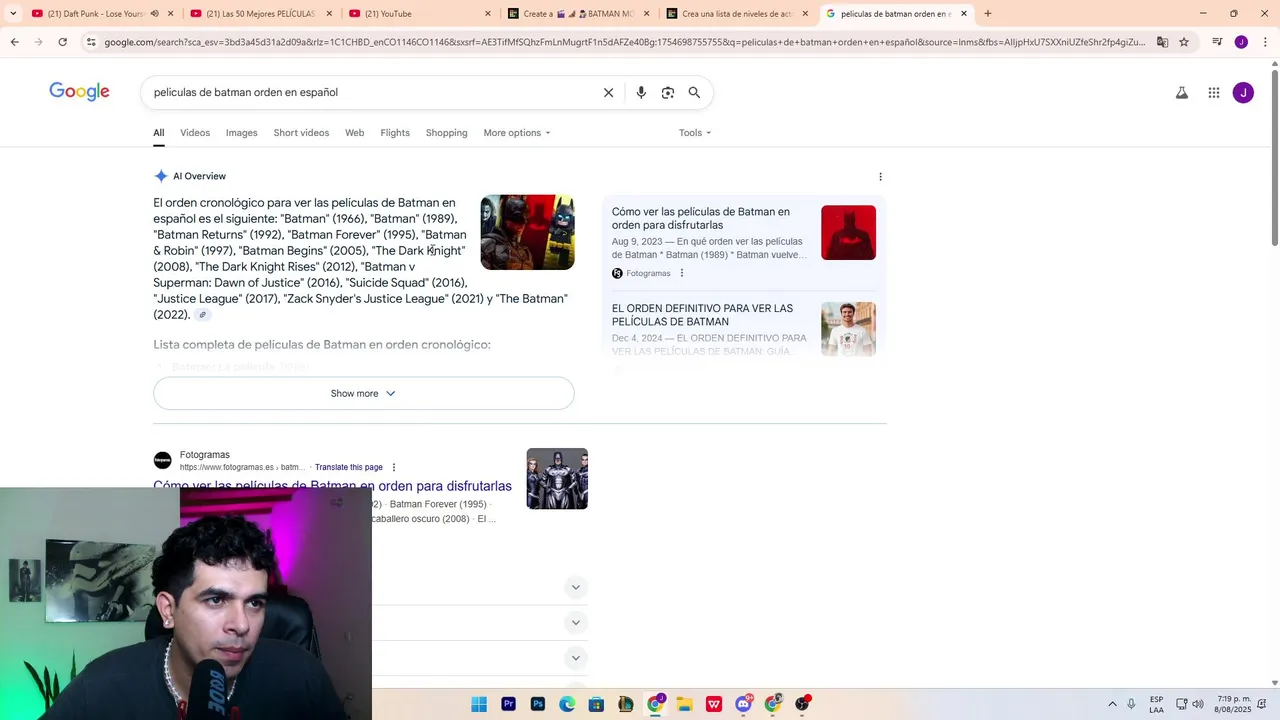Expand the second related question chevron
Image resolution: width=1280 pixels, height=720 pixels.
[575, 623]
